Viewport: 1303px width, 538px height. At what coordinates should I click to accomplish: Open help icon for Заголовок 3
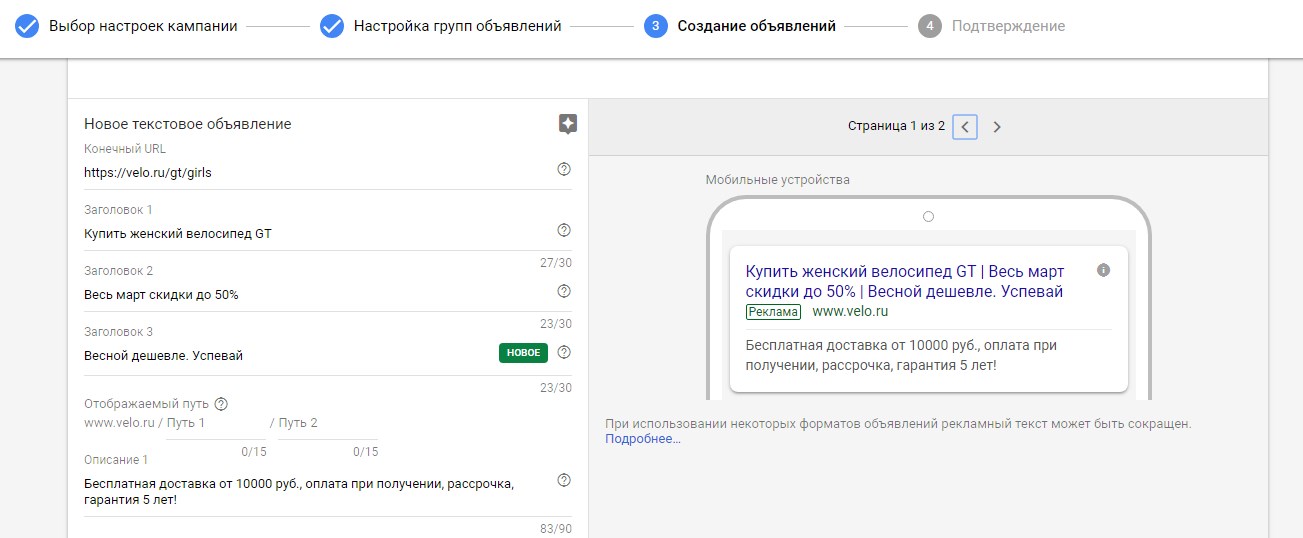click(x=564, y=352)
